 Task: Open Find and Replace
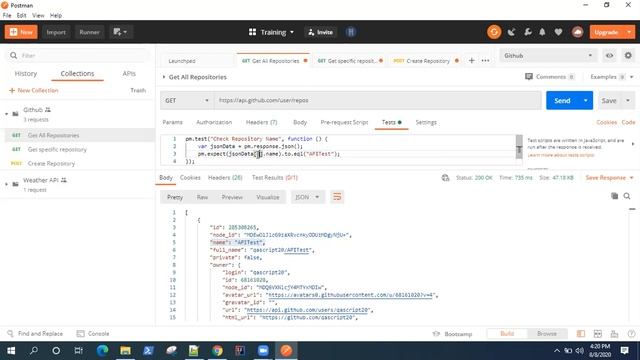coord(35,333)
